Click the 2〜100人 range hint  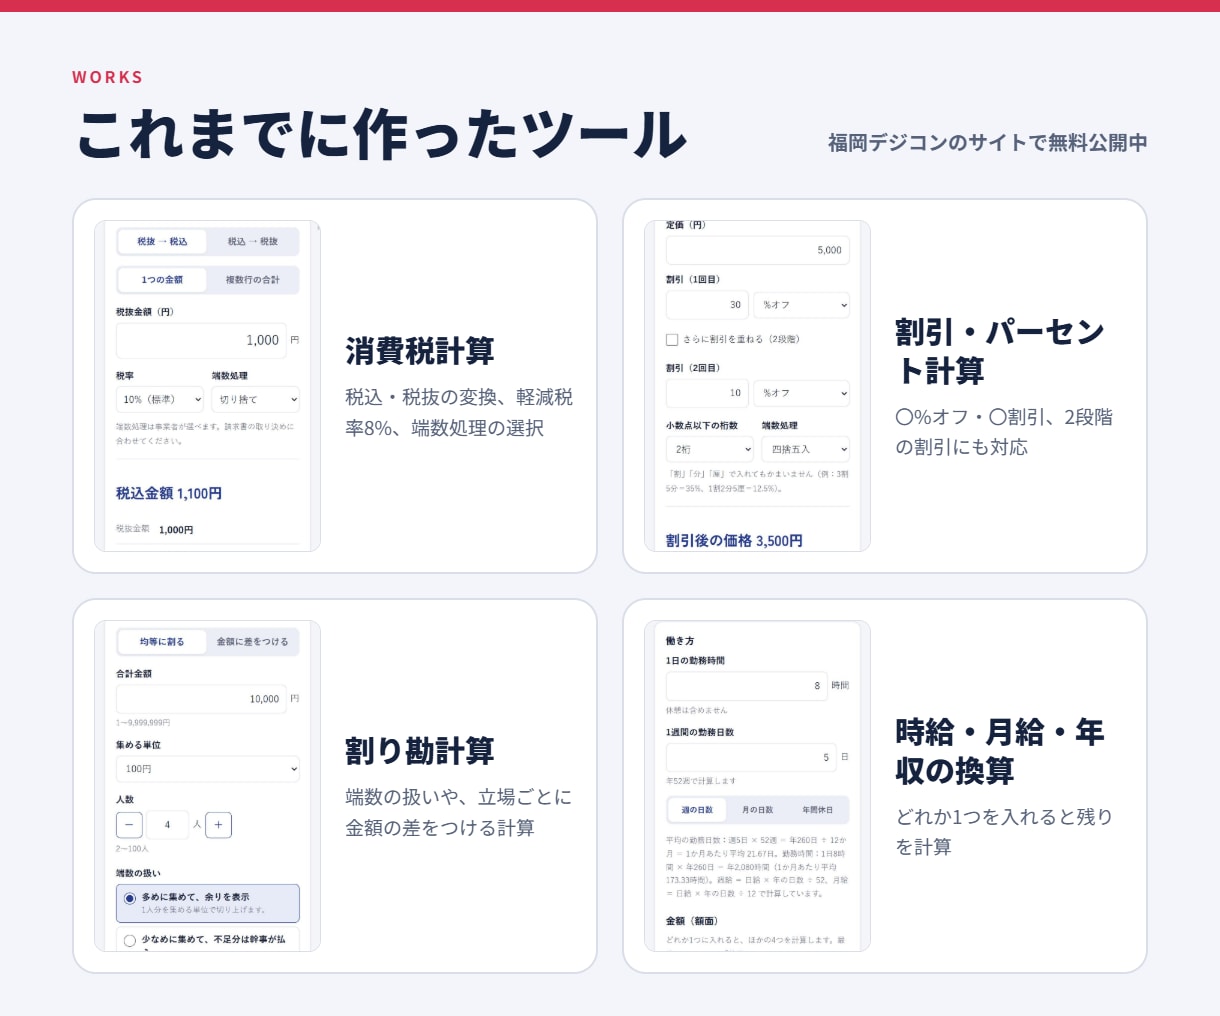click(132, 848)
